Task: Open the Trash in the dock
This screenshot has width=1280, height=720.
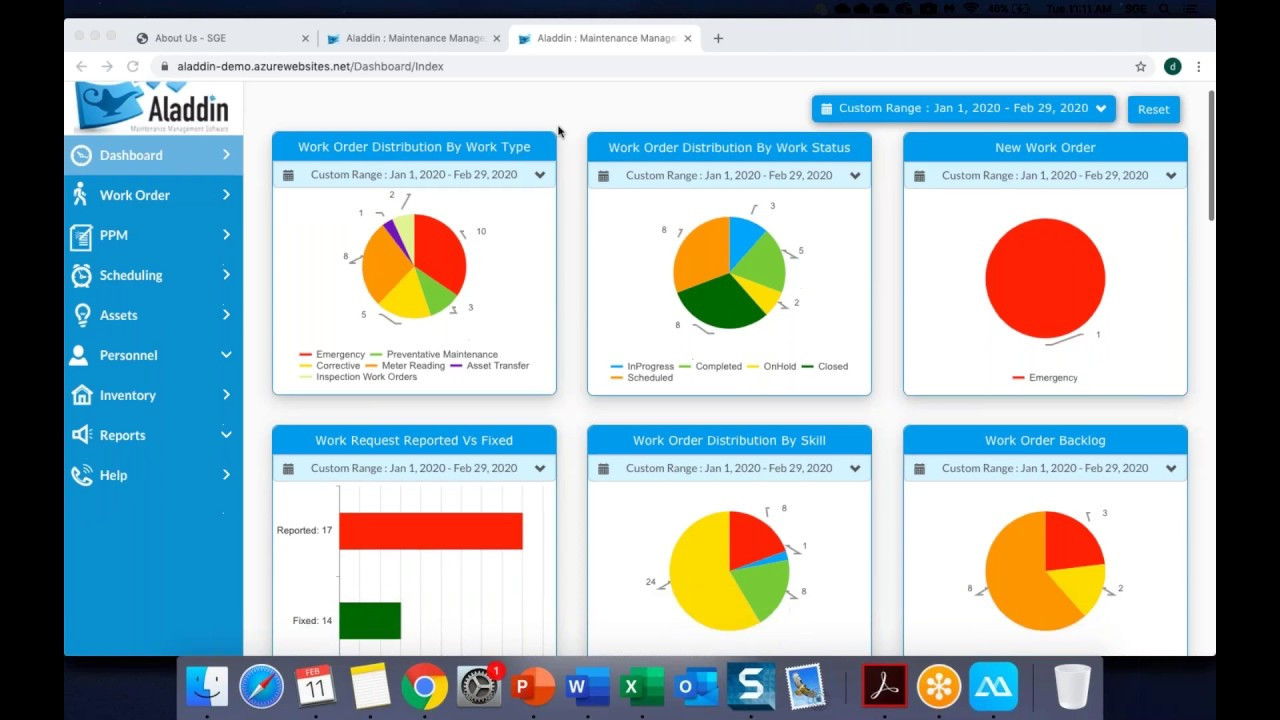Action: (x=1073, y=687)
